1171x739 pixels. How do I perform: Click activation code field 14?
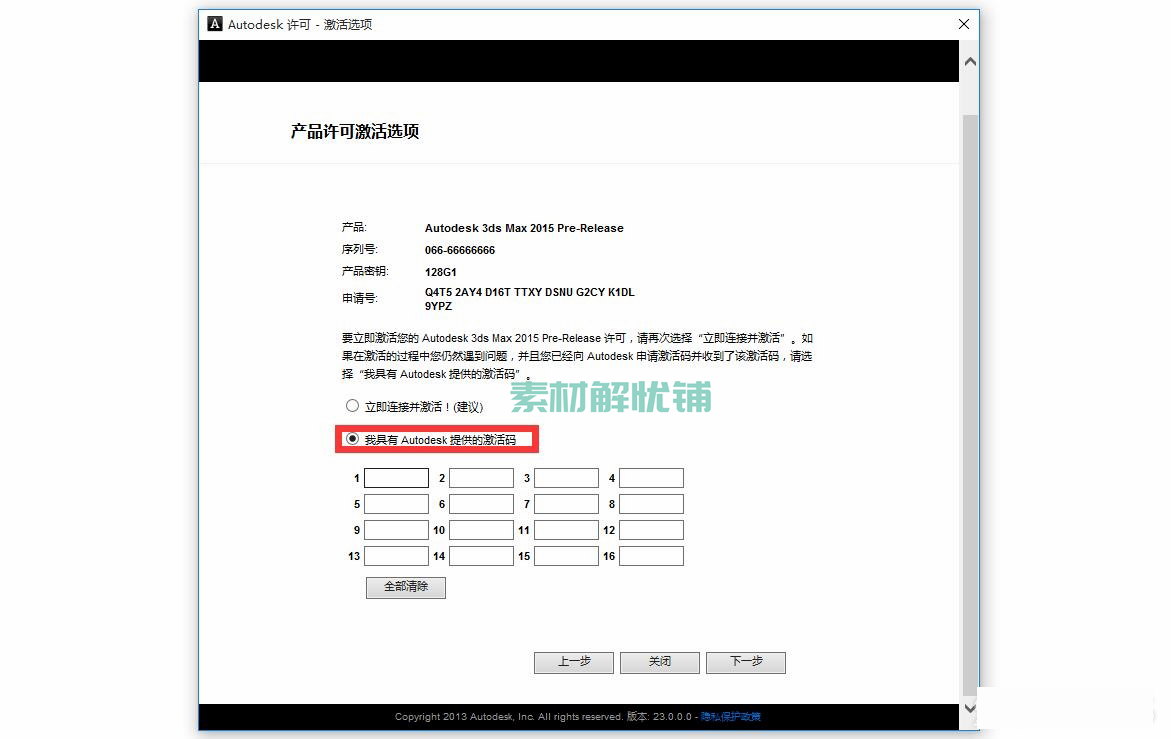(x=481, y=556)
